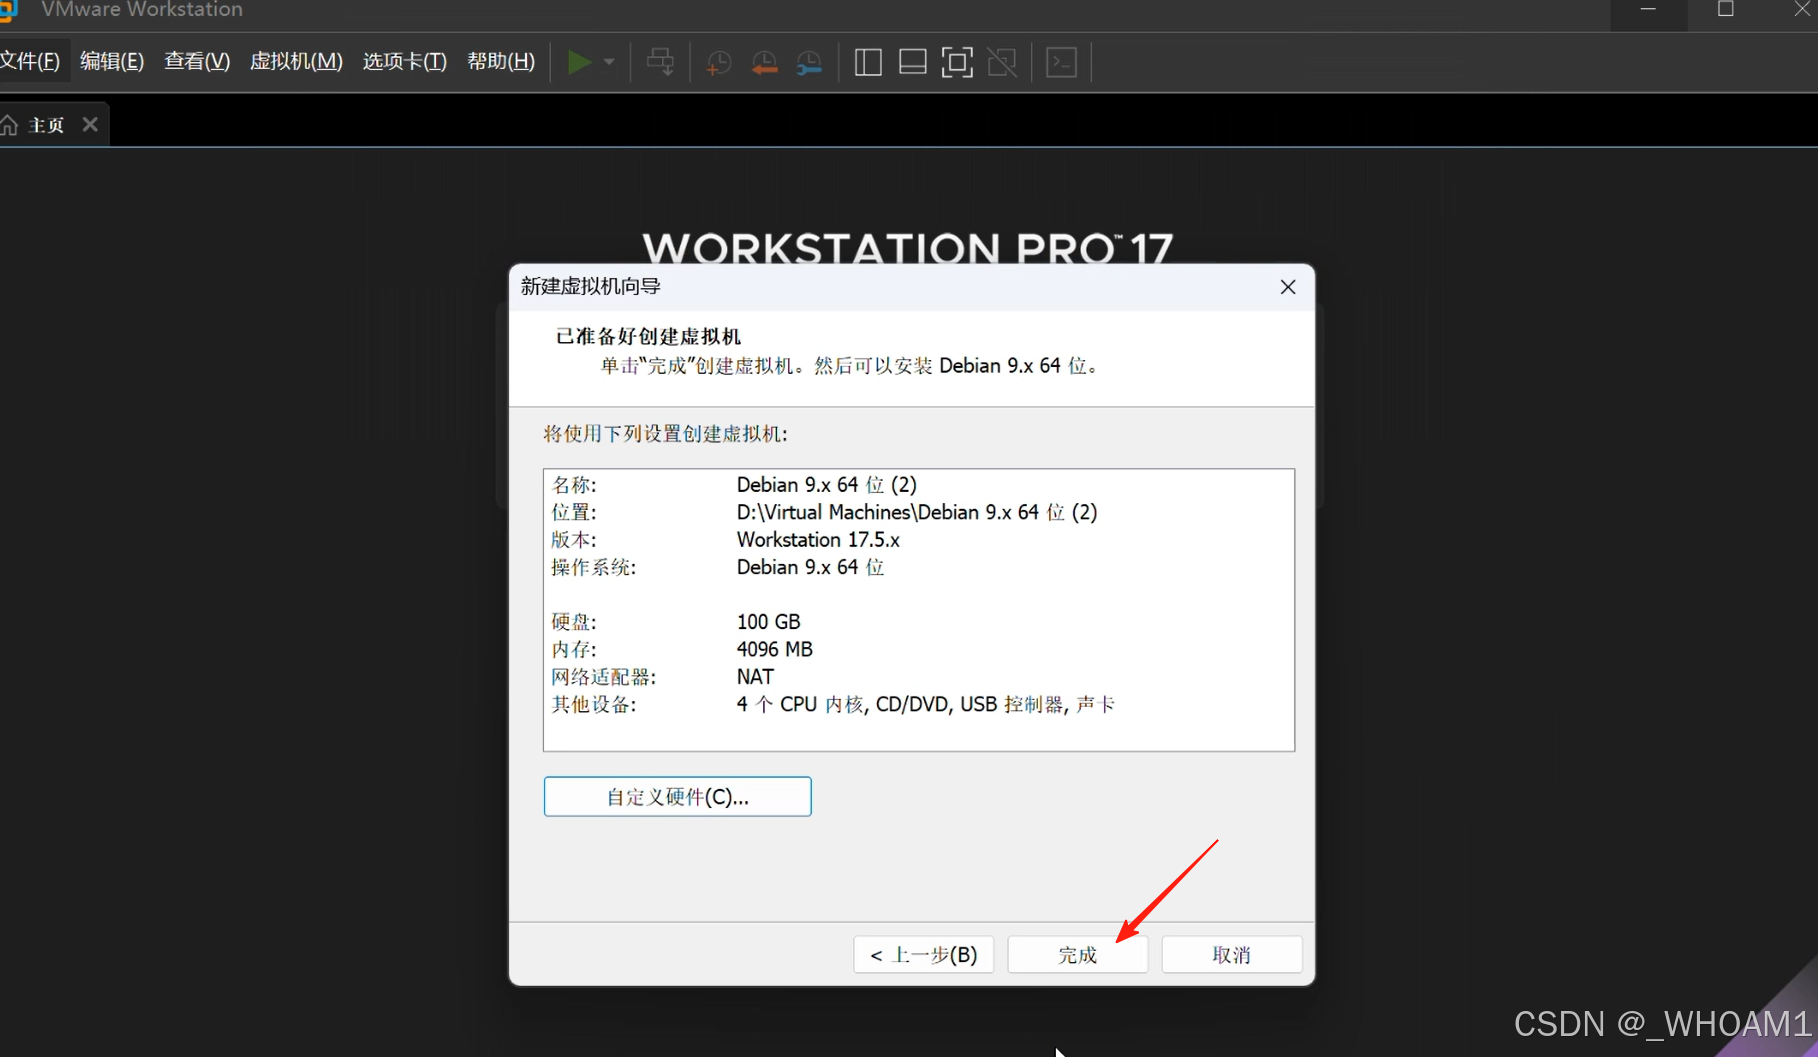
Task: Click the 网络适配器 value NAT
Action: click(x=755, y=677)
